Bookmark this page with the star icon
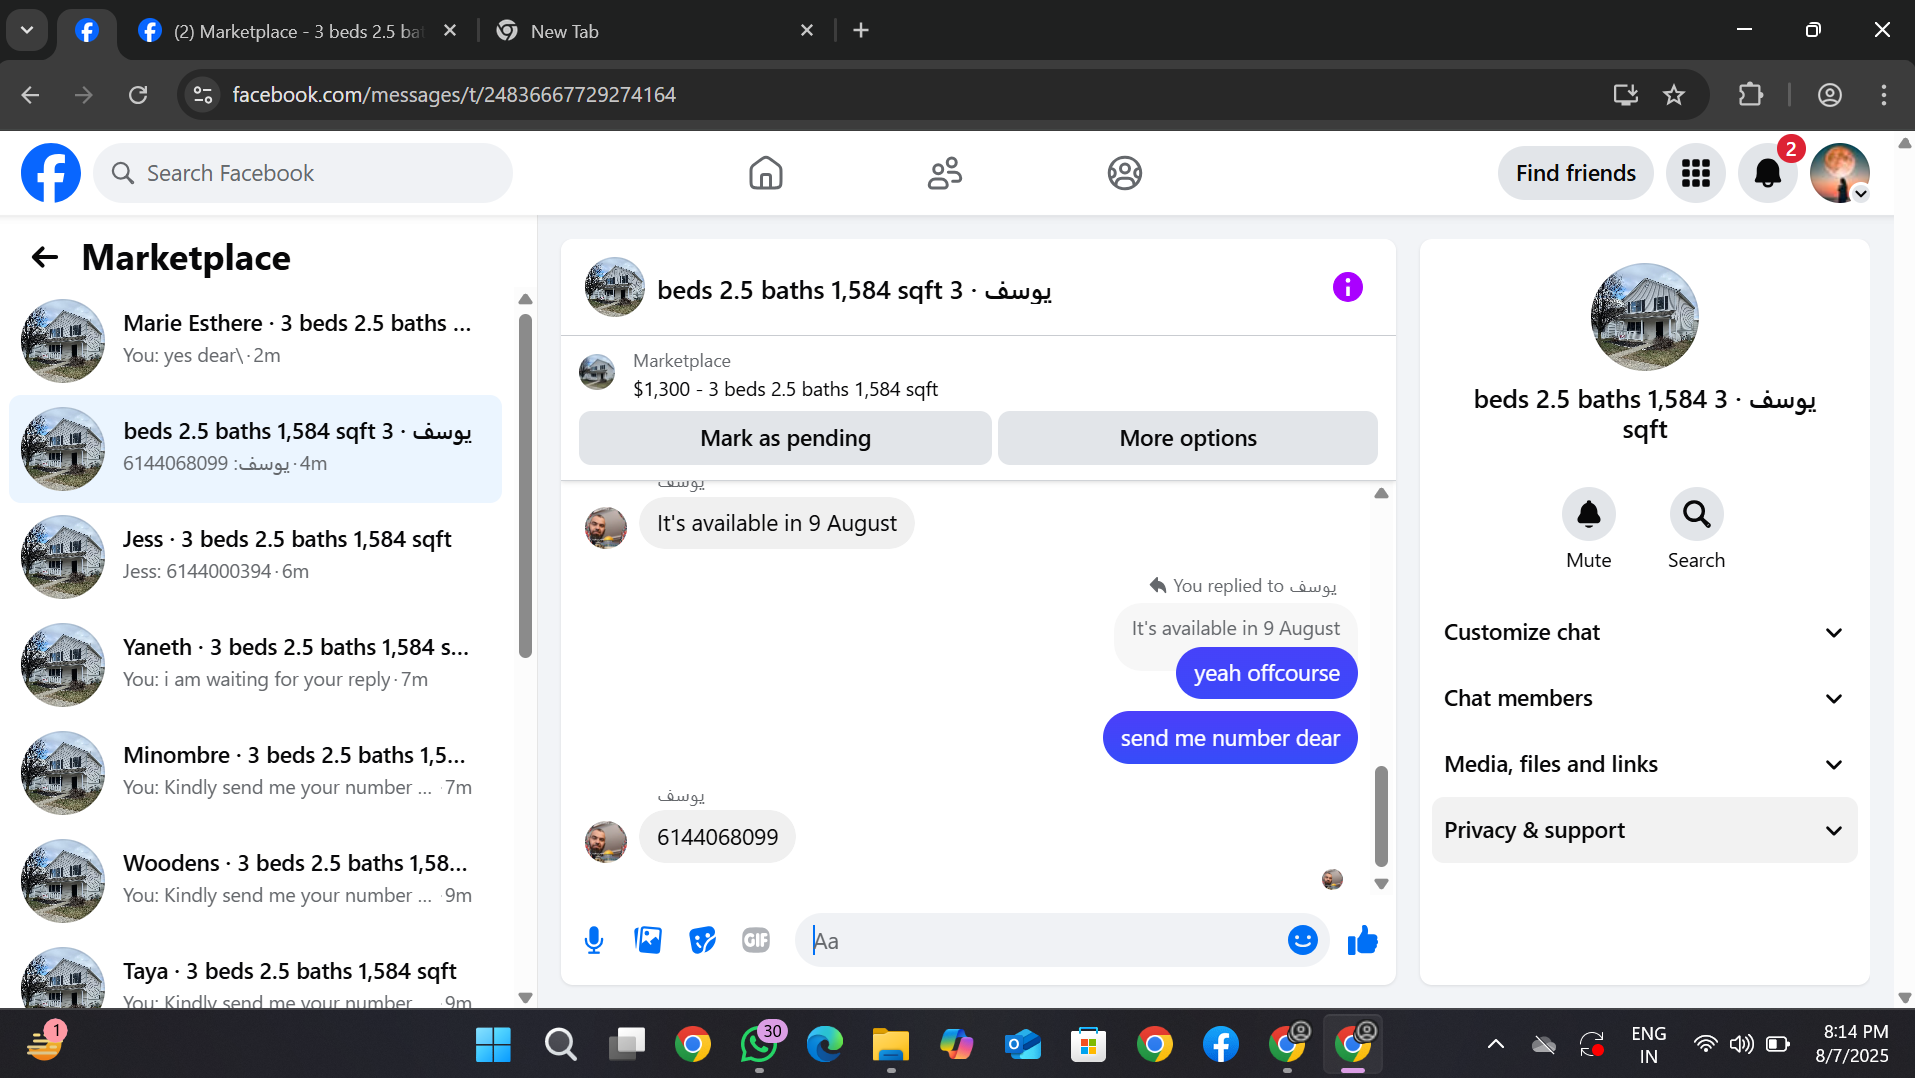Image resolution: width=1915 pixels, height=1078 pixels. (x=1674, y=95)
